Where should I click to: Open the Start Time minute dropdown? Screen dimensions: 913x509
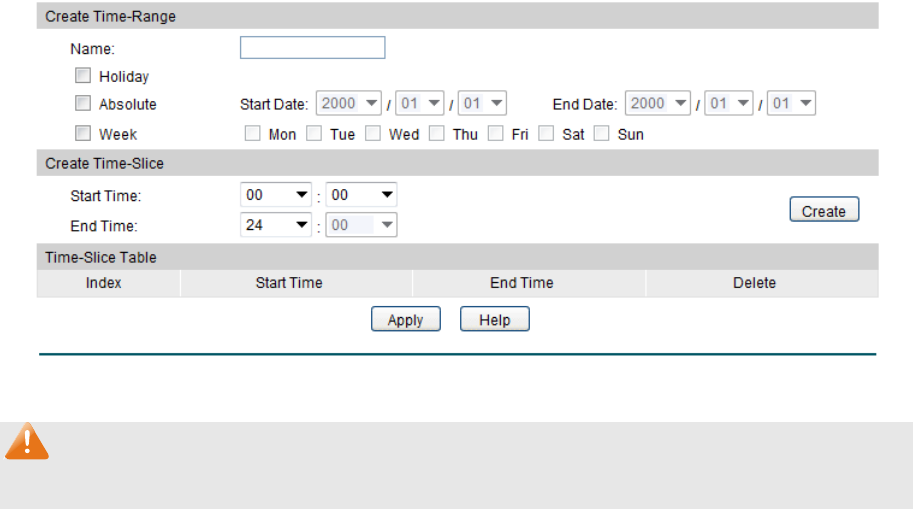362,196
